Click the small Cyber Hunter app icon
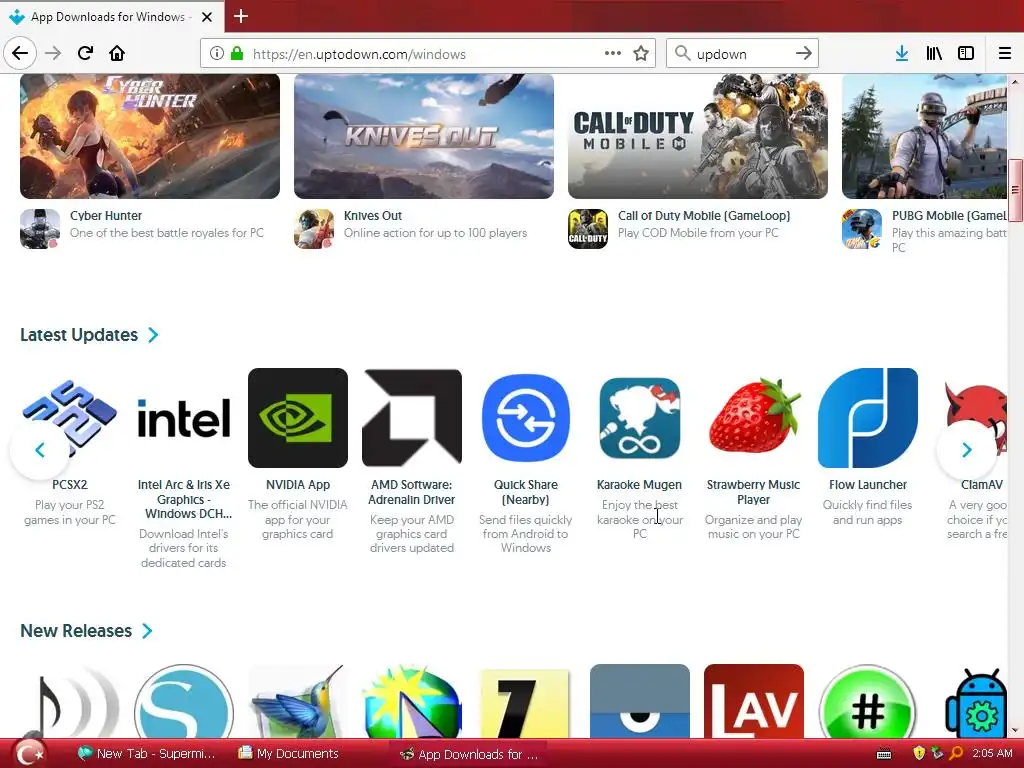 (x=40, y=229)
